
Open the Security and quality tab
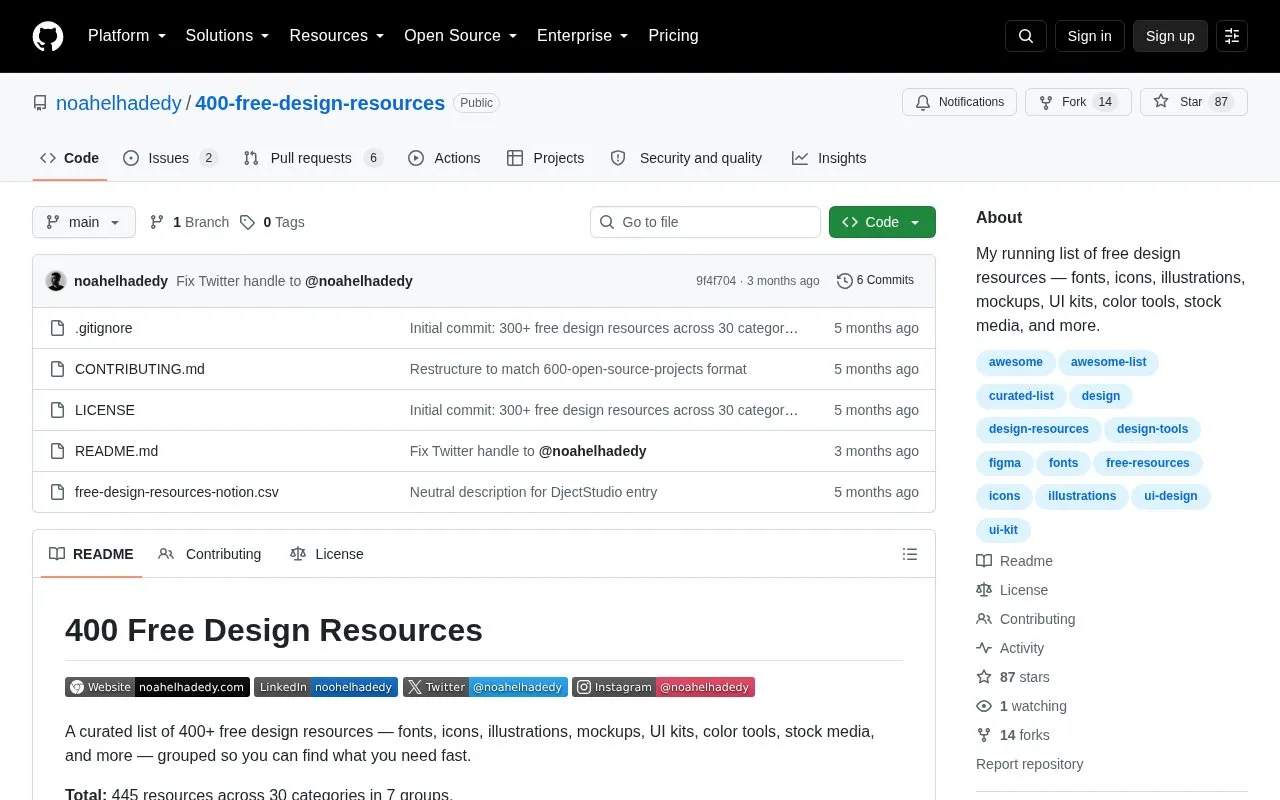pos(686,158)
